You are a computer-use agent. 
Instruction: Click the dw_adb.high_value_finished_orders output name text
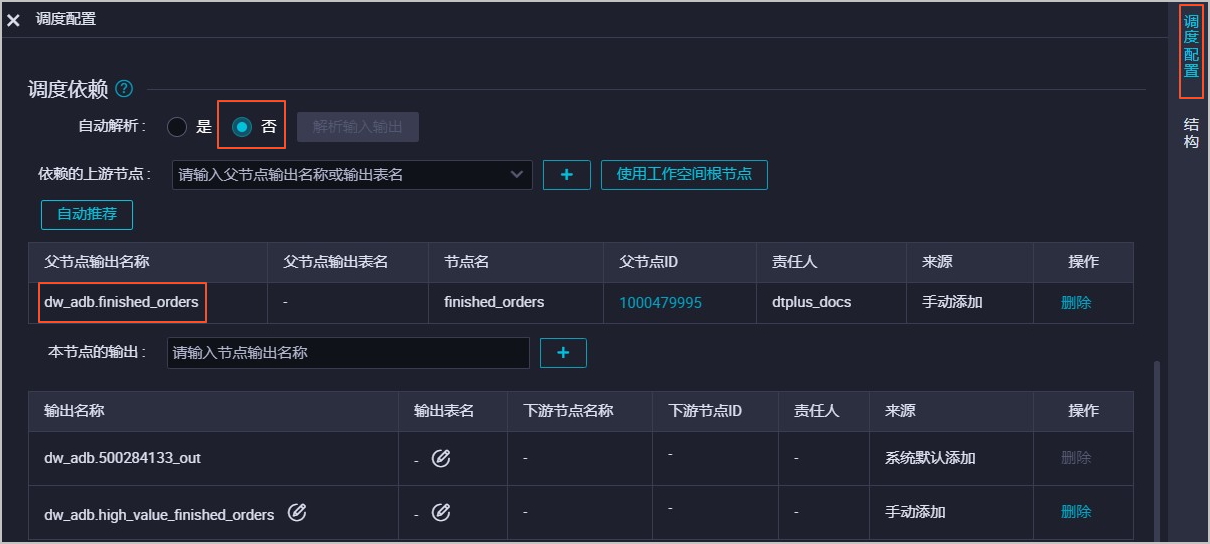159,515
